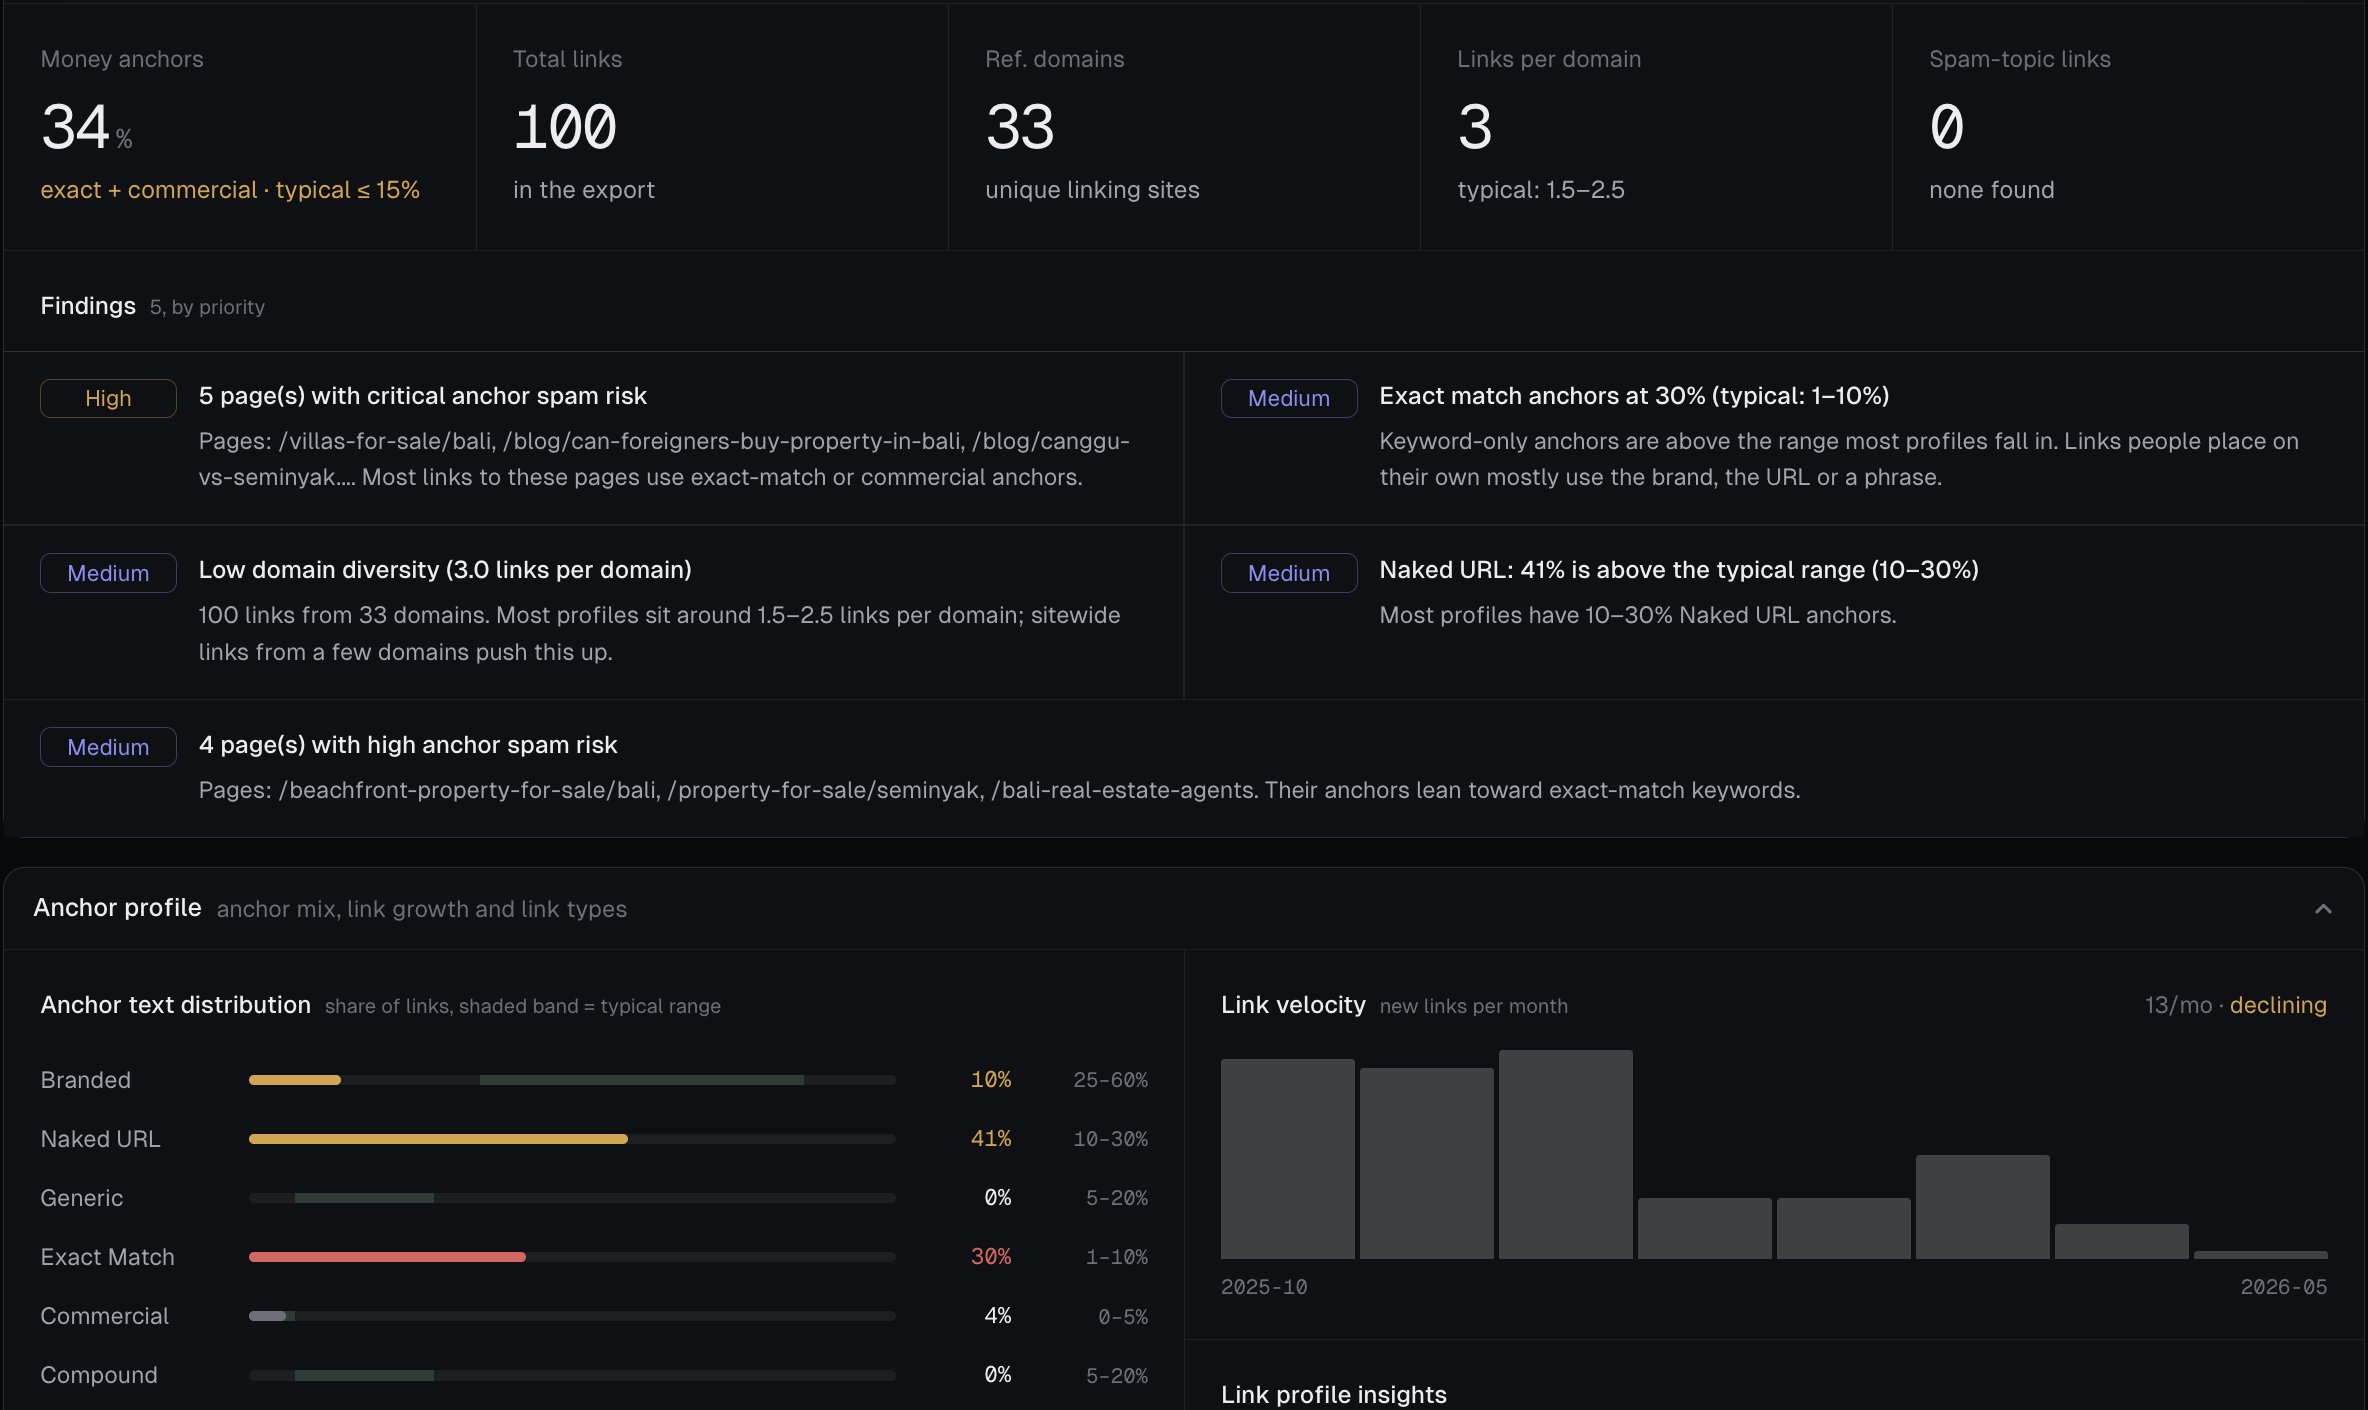Image resolution: width=2368 pixels, height=1410 pixels.
Task: Select the Commercial distribution bar
Action: click(572, 1316)
